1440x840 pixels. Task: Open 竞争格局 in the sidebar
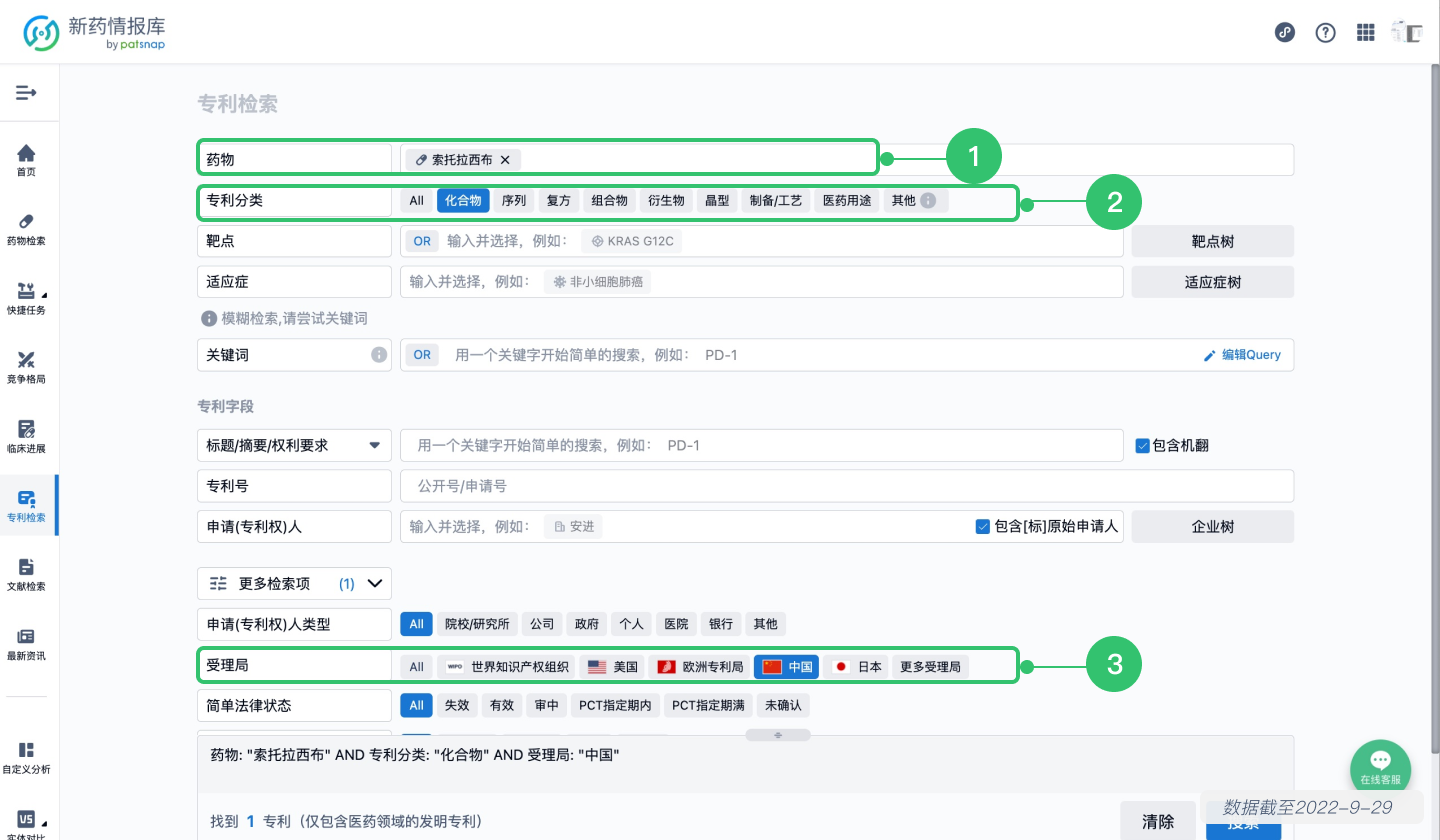point(26,367)
